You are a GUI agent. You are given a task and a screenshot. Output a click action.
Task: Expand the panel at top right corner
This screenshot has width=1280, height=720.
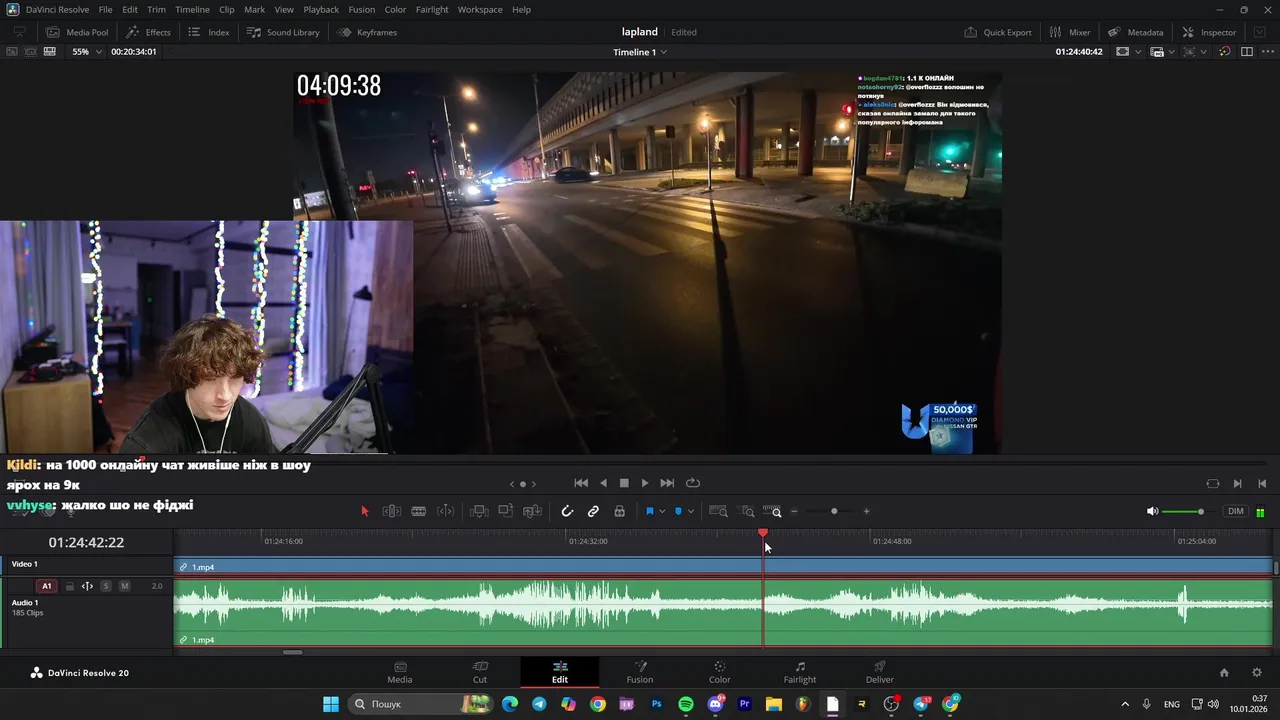coord(1260,32)
